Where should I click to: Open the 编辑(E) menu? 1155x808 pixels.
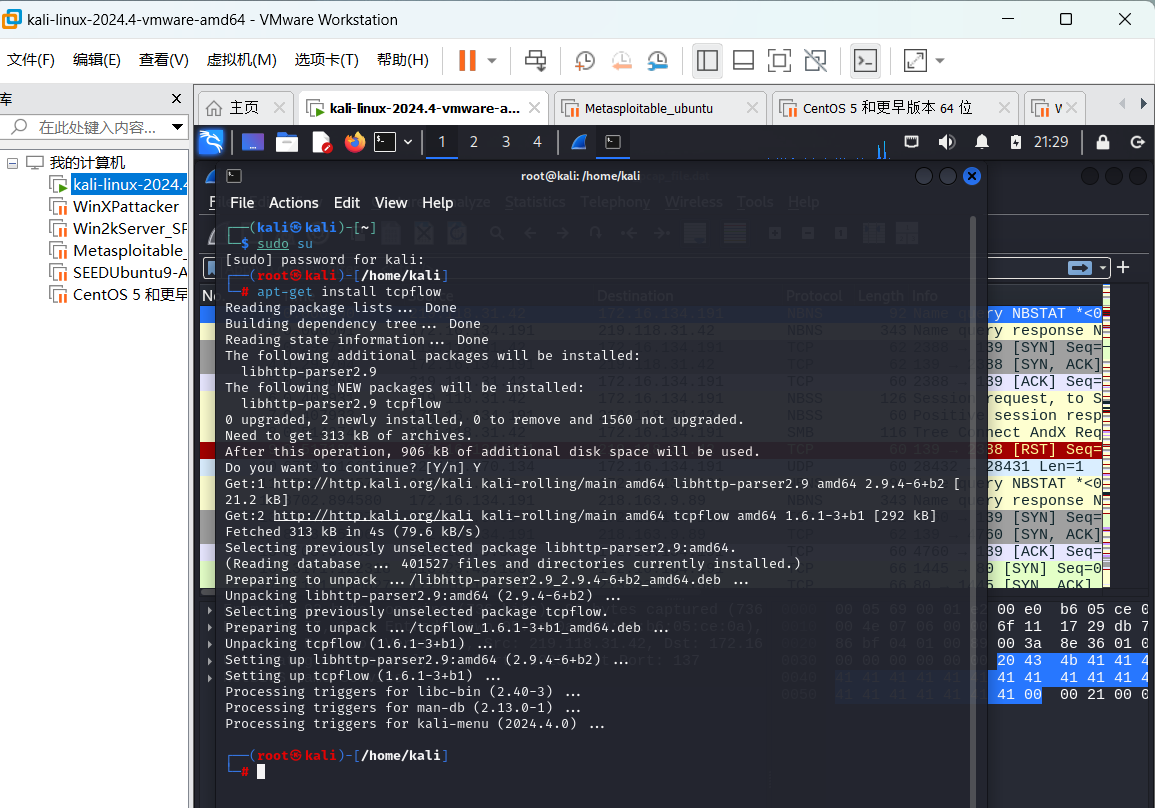(96, 60)
